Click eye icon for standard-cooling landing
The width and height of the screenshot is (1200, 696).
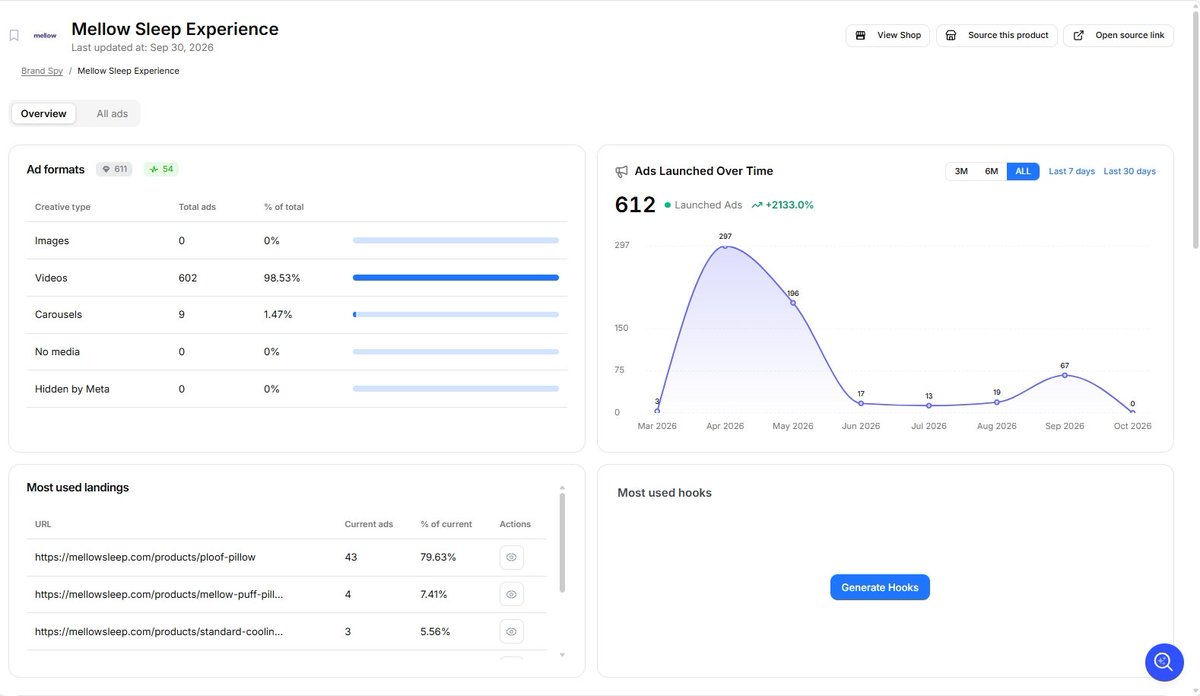tap(511, 632)
